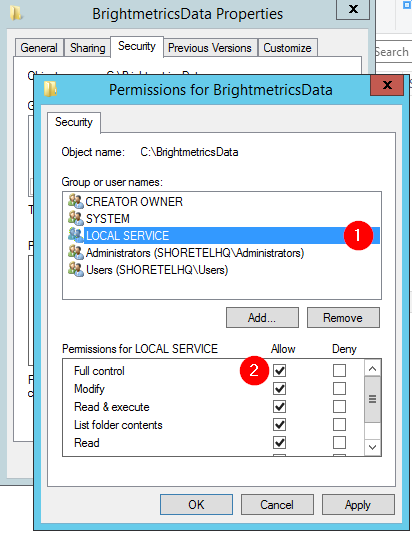
Task: Check Deny for List folder contents
Action: [x=339, y=425]
